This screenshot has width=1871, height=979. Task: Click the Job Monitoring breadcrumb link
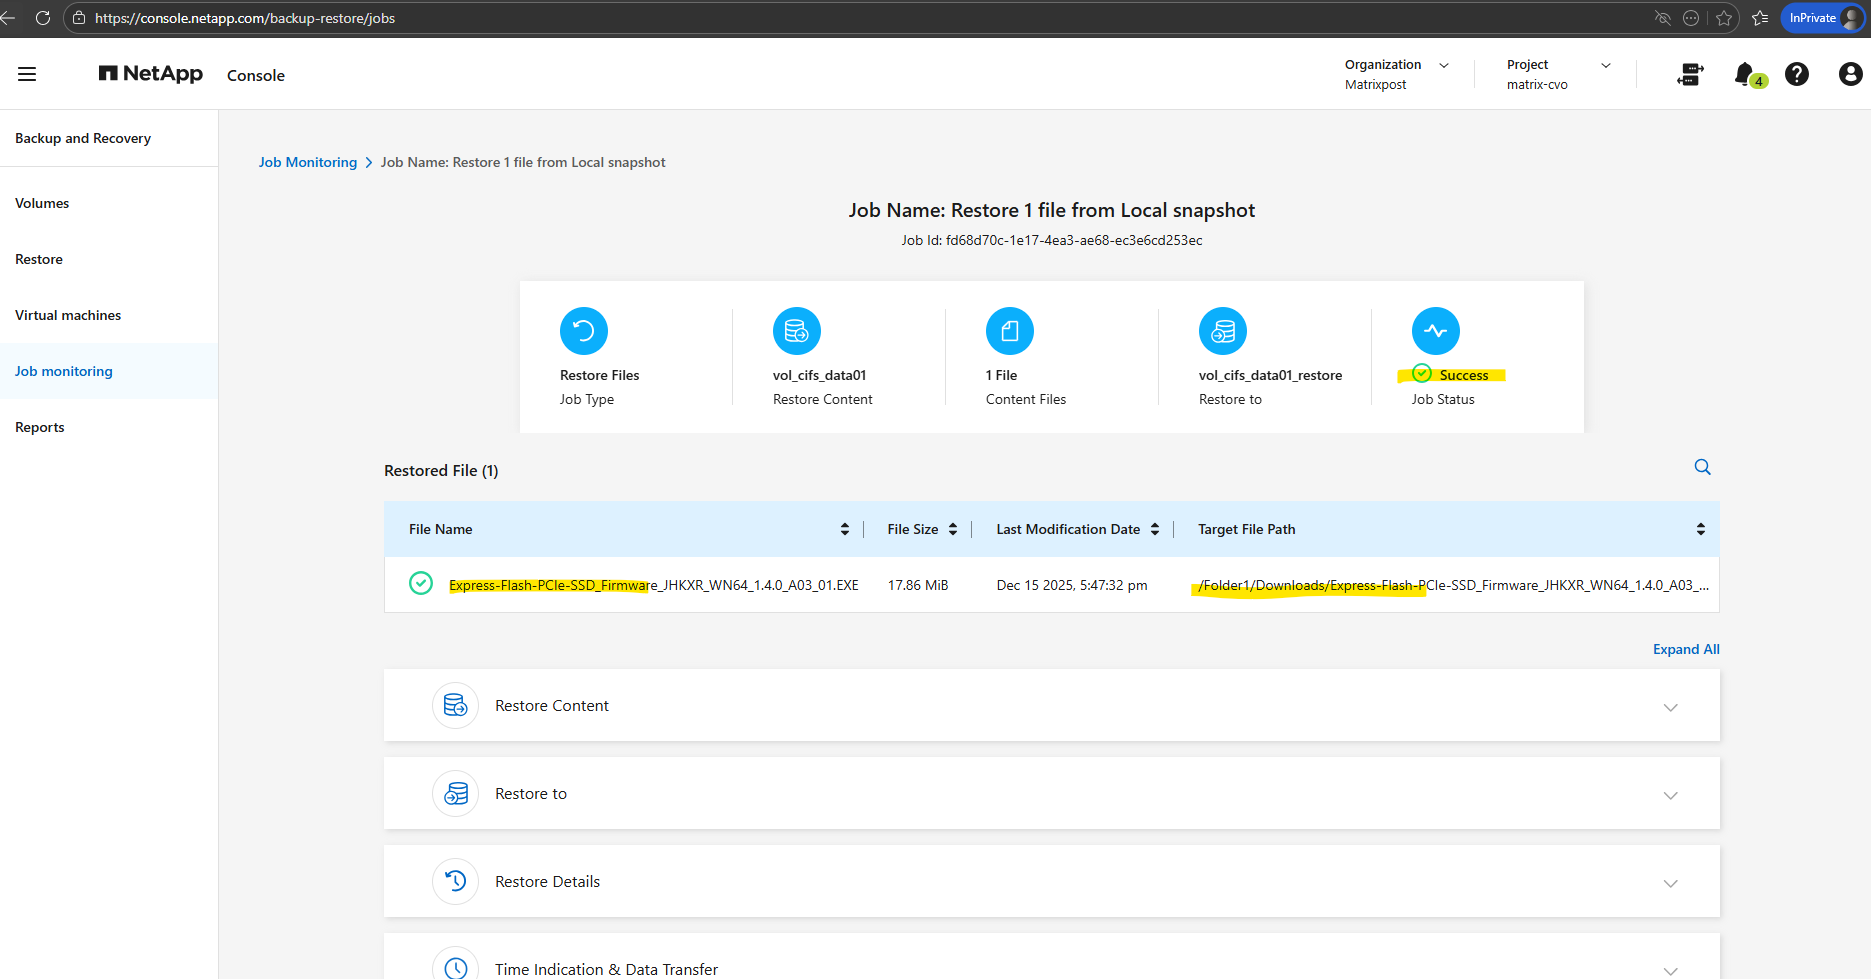pyautogui.click(x=307, y=162)
